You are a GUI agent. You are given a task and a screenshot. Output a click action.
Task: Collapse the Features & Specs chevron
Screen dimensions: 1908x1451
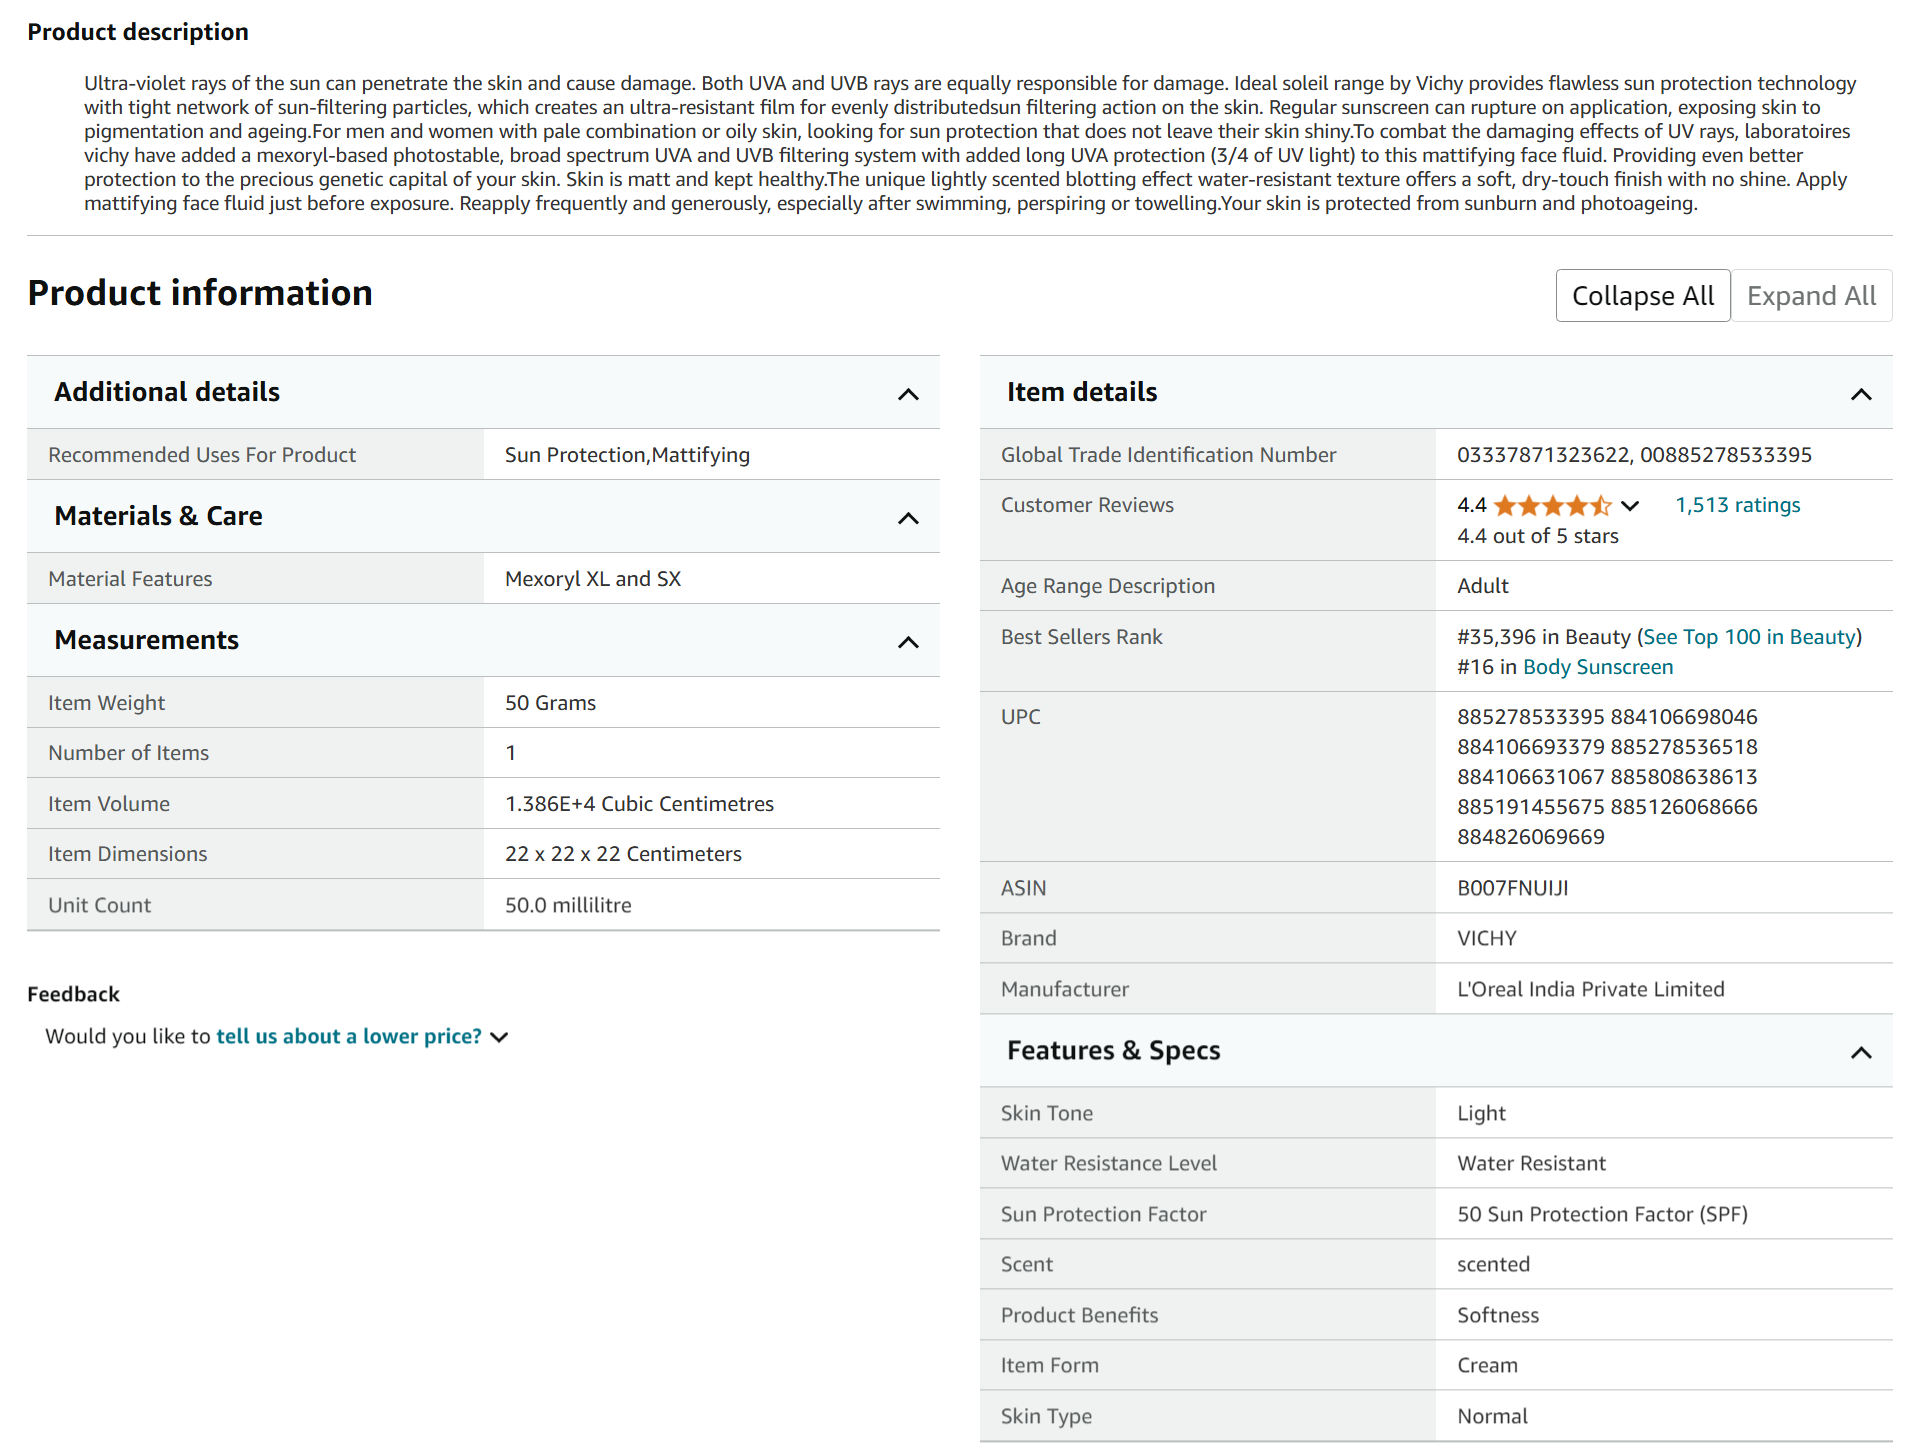click(x=1860, y=1052)
